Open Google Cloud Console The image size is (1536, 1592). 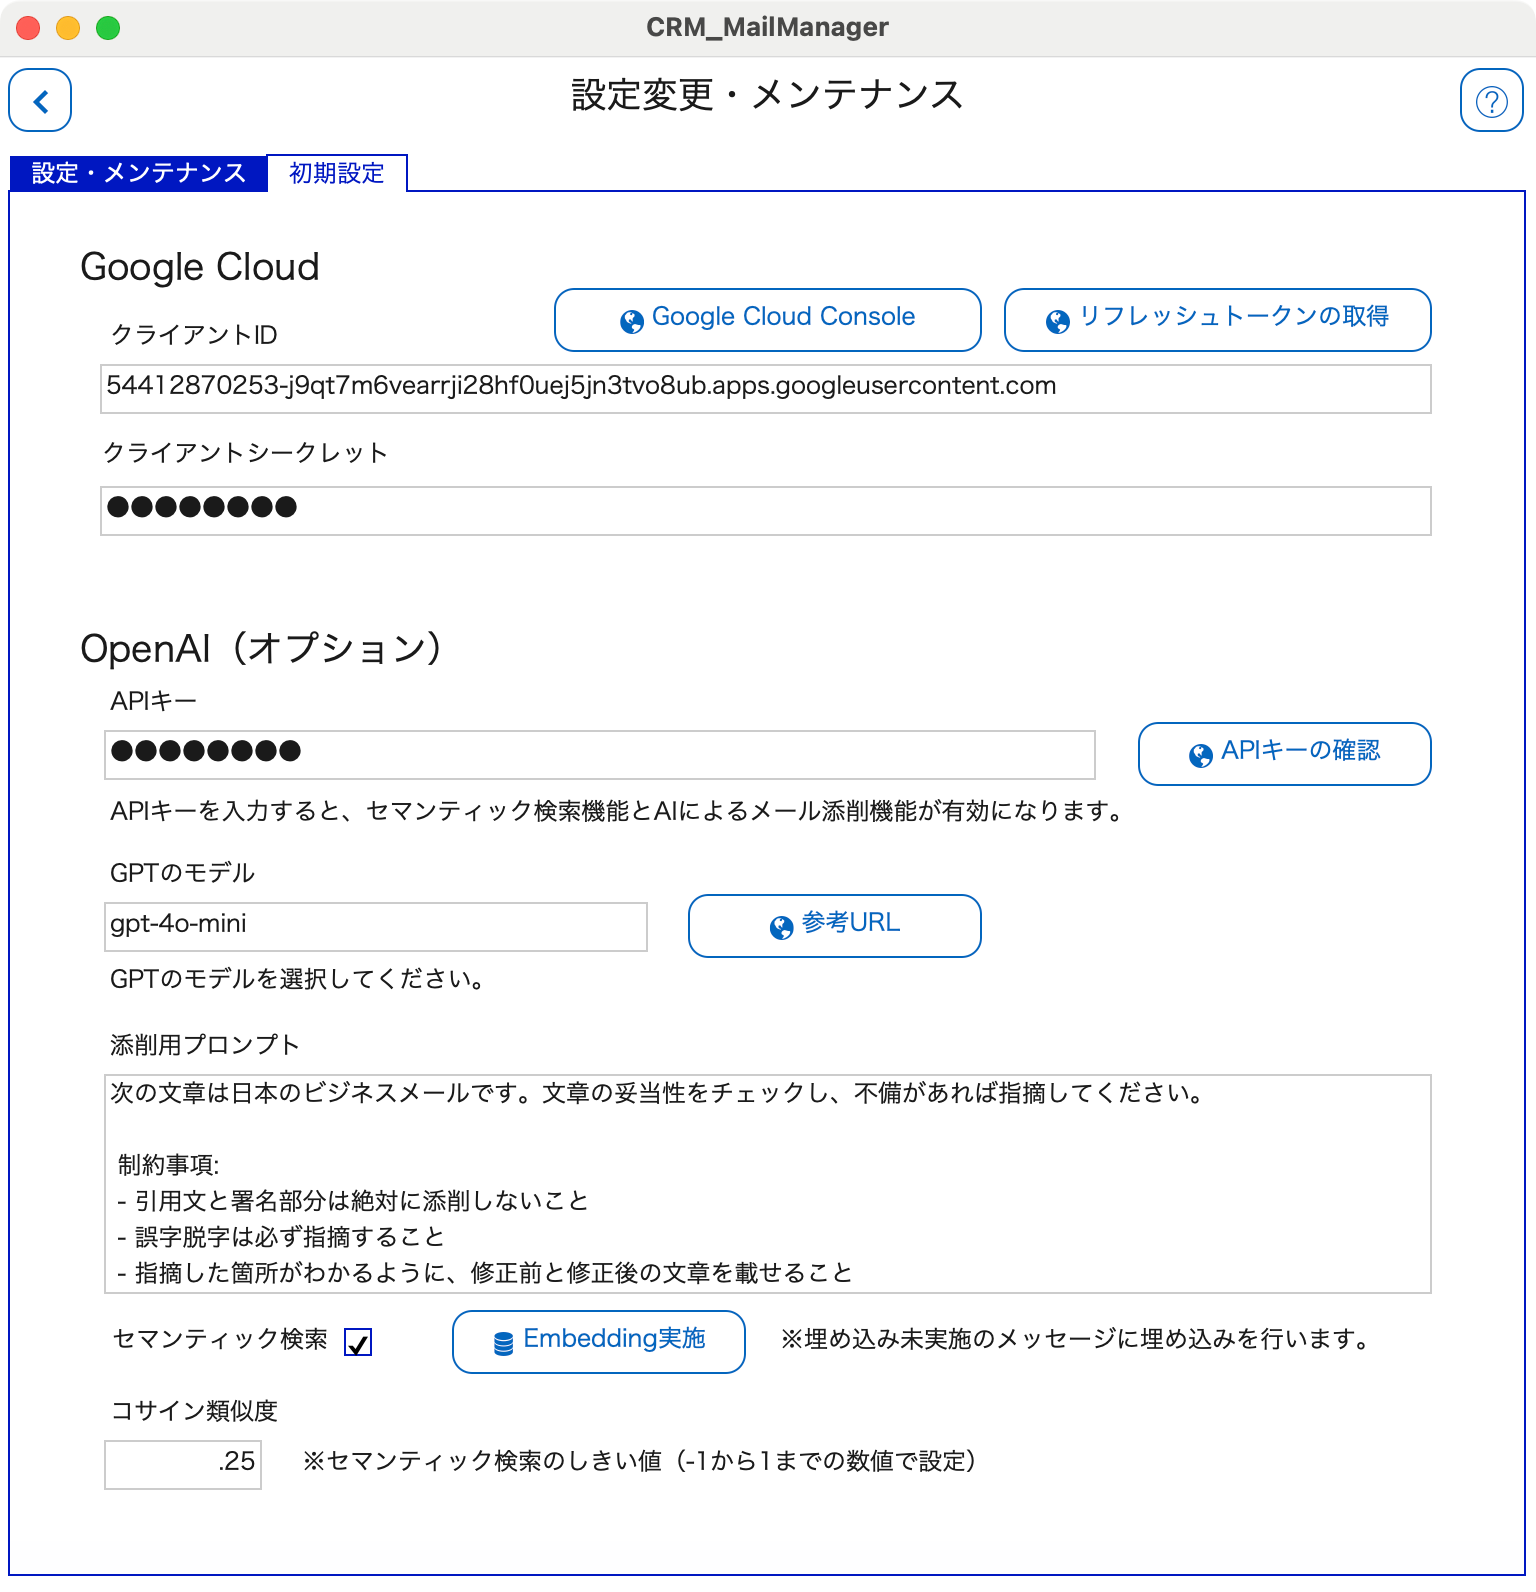coord(768,320)
